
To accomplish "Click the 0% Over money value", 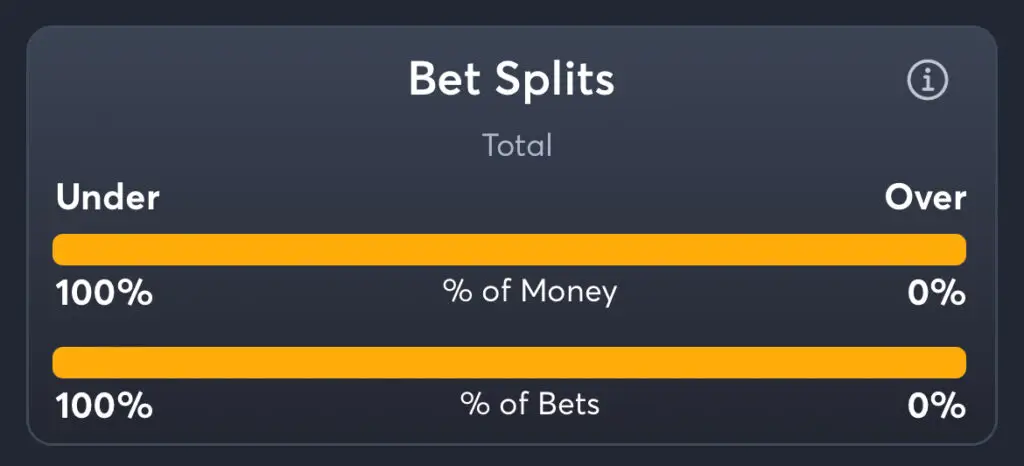I will (x=936, y=293).
